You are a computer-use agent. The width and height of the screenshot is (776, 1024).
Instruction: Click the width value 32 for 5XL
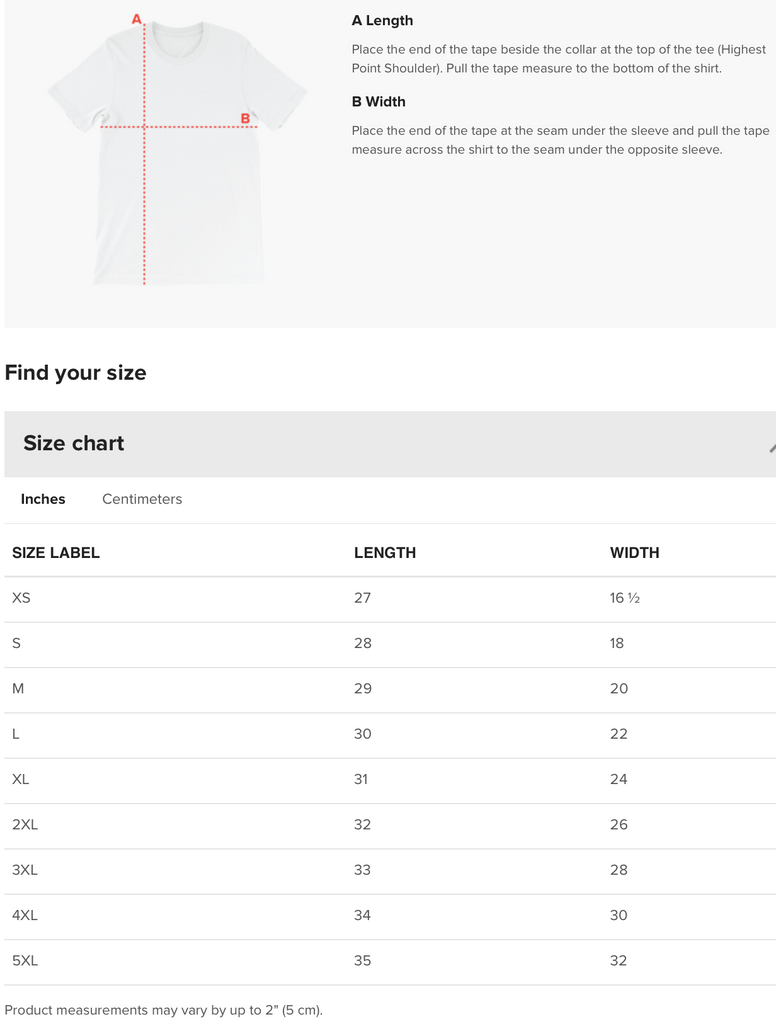(x=618, y=961)
